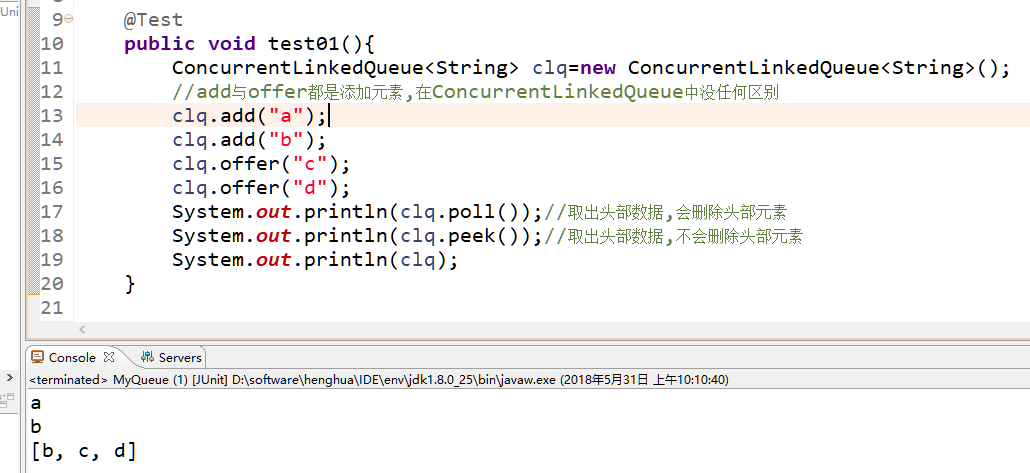The image size is (1030, 473).
Task: Click the green comment on line 12
Action: [x=475, y=92]
